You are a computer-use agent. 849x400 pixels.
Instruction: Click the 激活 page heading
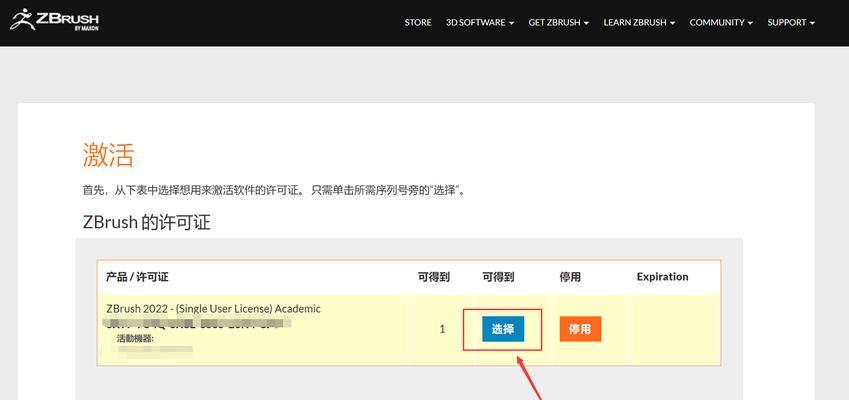coord(108,155)
